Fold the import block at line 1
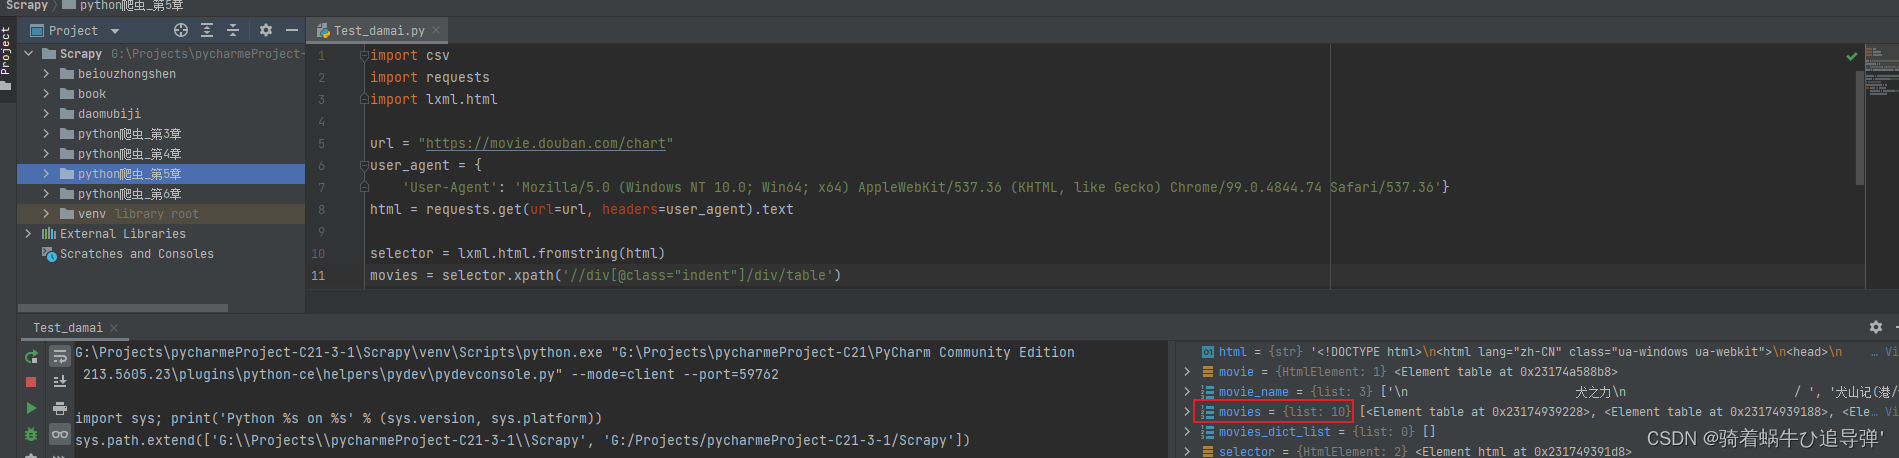 tap(364, 56)
